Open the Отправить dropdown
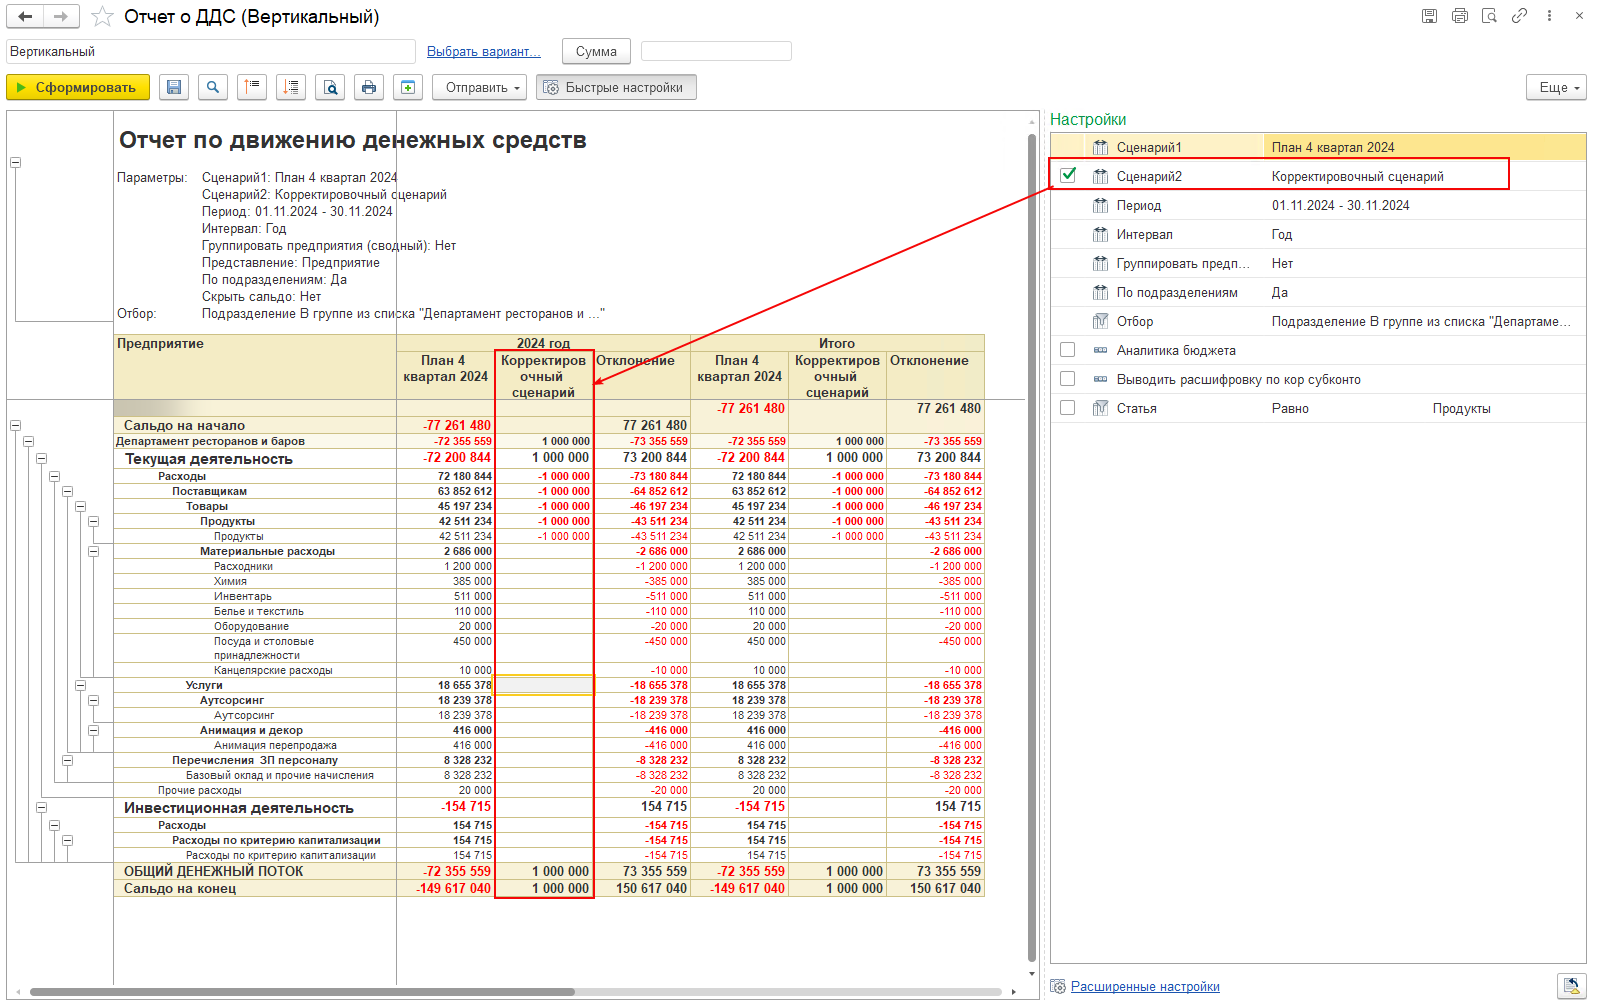 (x=480, y=87)
